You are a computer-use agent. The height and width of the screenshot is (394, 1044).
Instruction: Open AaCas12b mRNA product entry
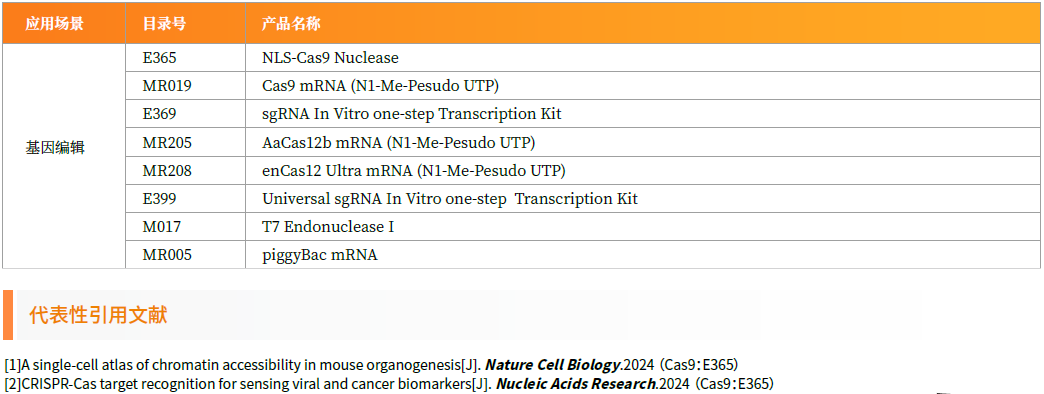pyautogui.click(x=399, y=142)
